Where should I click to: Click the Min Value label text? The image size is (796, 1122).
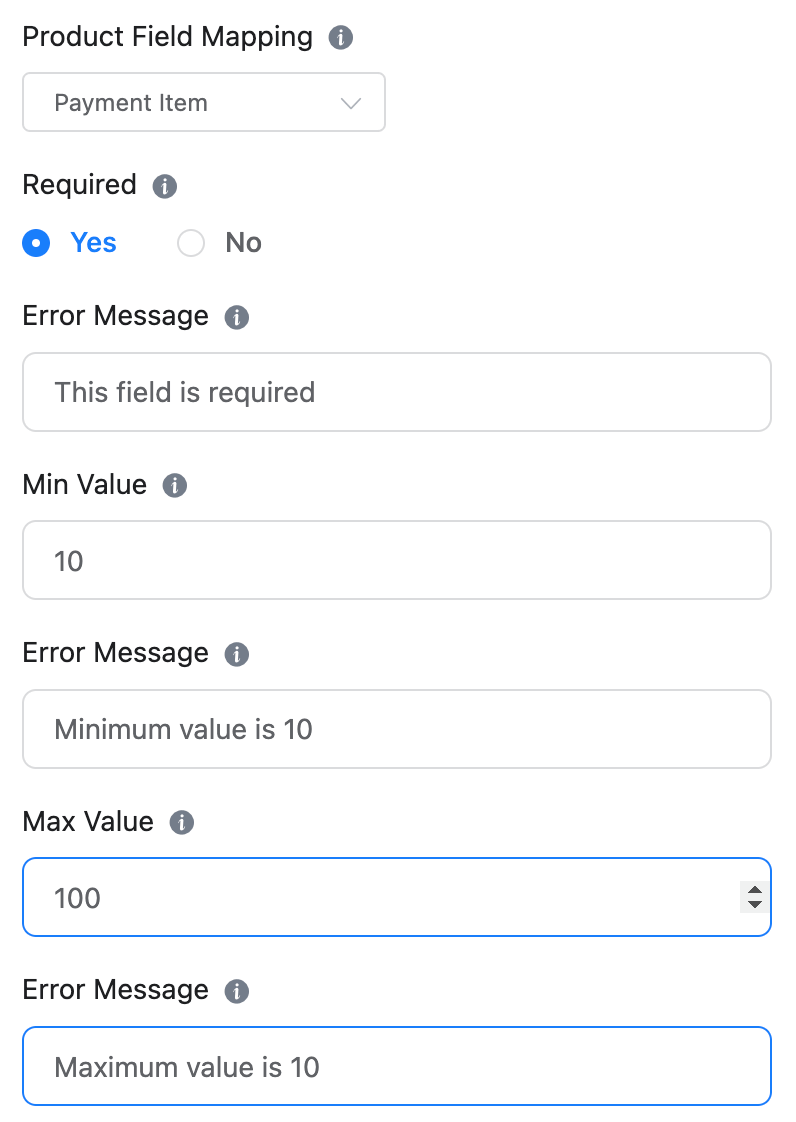tap(85, 485)
